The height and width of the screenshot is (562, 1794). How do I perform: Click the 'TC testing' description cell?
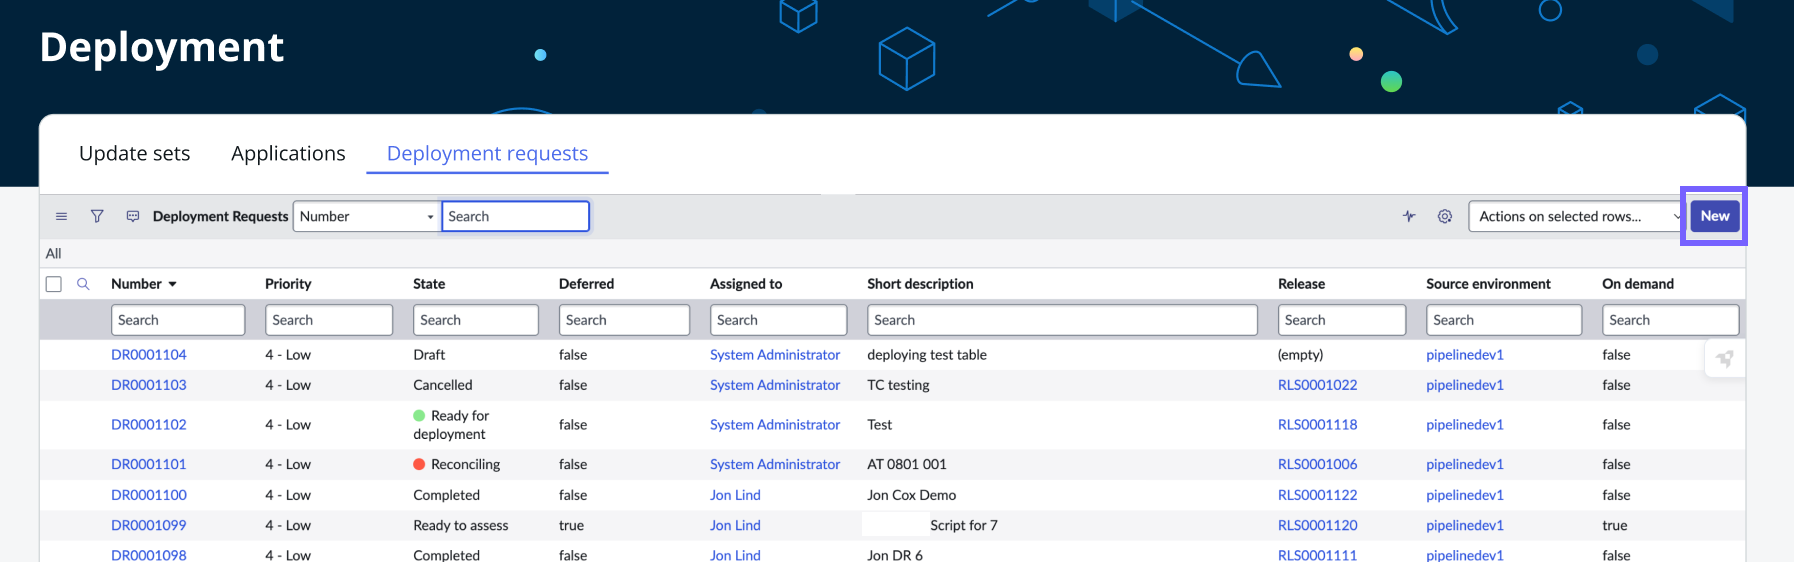point(898,385)
